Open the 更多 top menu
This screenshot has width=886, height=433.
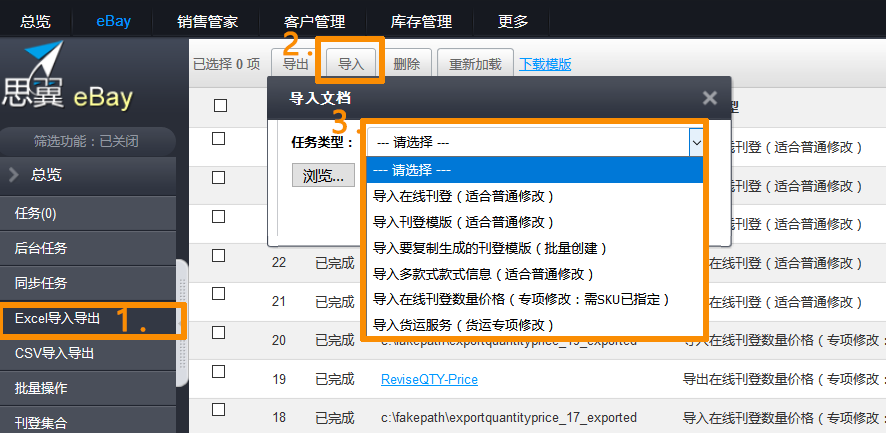pyautogui.click(x=513, y=22)
